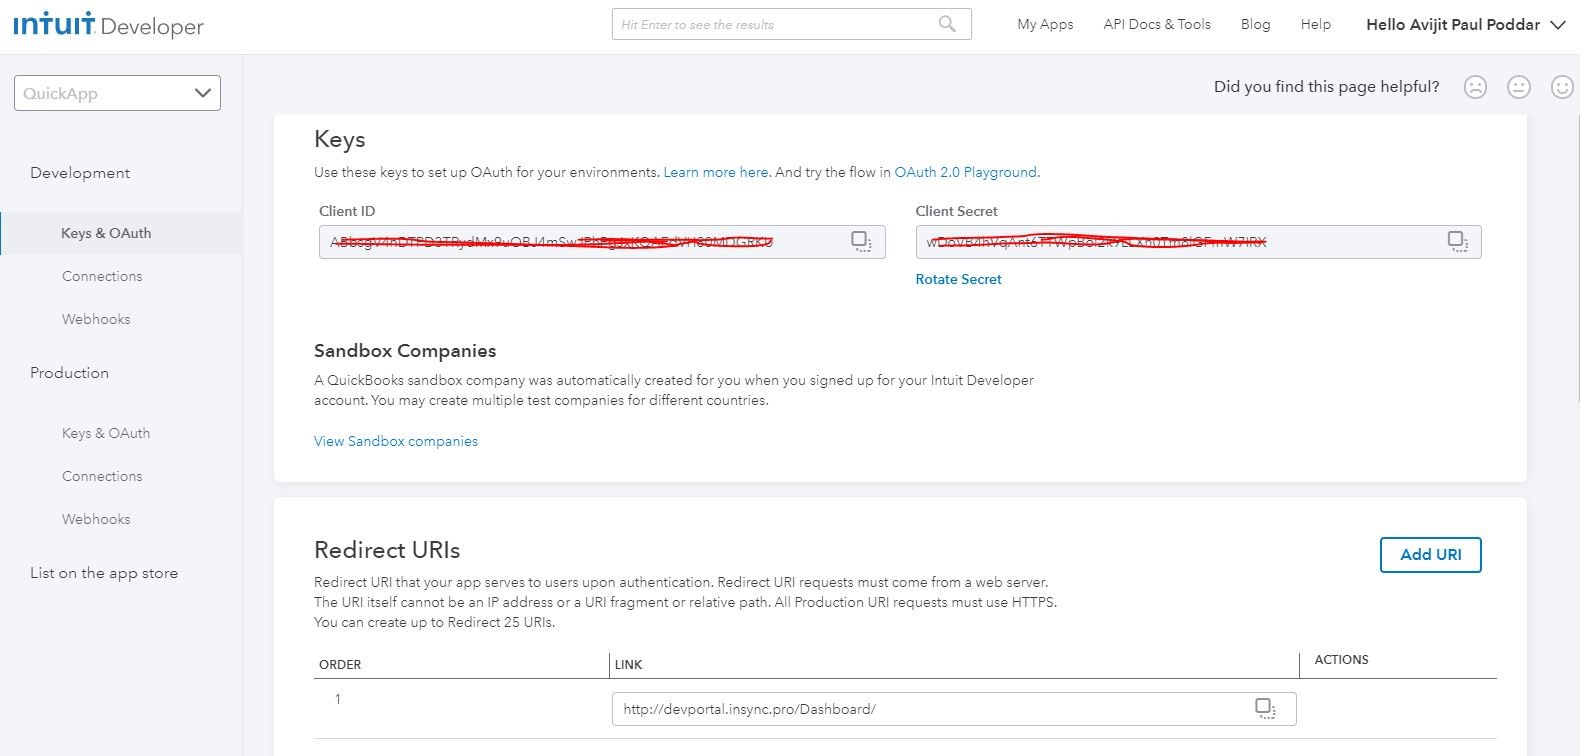Copy the devportal redirect URI link
This screenshot has width=1580, height=756.
(x=1265, y=708)
